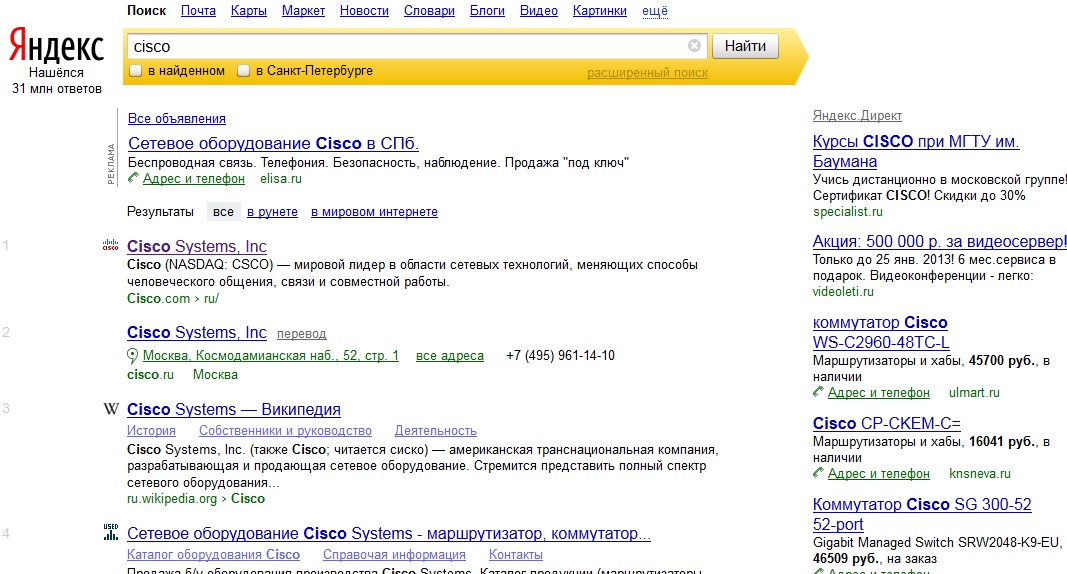Open the 'Контакты' sublink
The image size is (1067, 574).
click(516, 554)
